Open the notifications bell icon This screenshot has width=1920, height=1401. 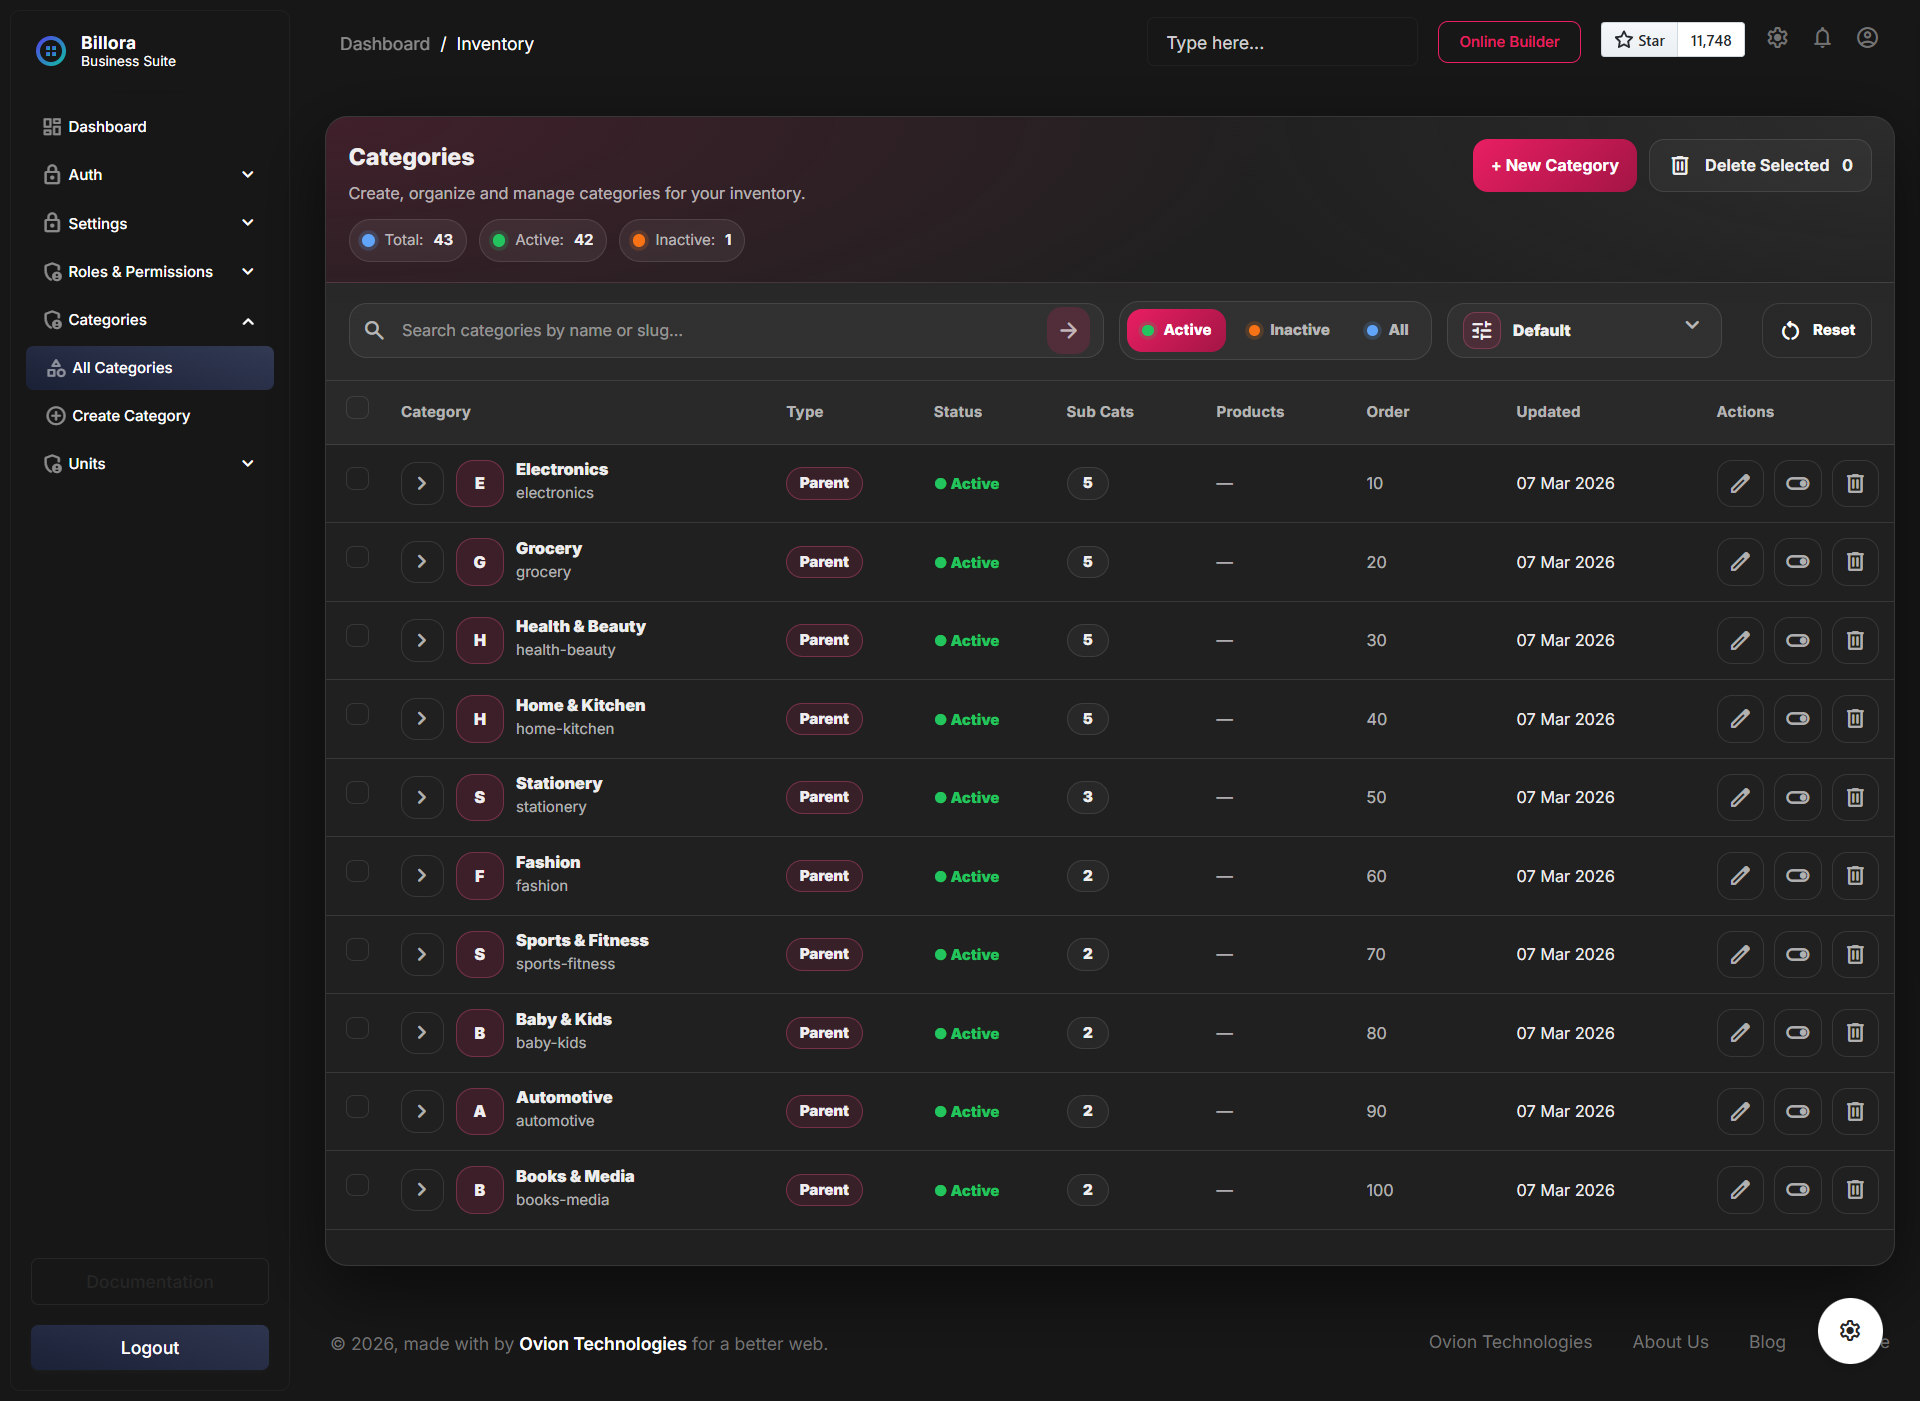(x=1821, y=38)
